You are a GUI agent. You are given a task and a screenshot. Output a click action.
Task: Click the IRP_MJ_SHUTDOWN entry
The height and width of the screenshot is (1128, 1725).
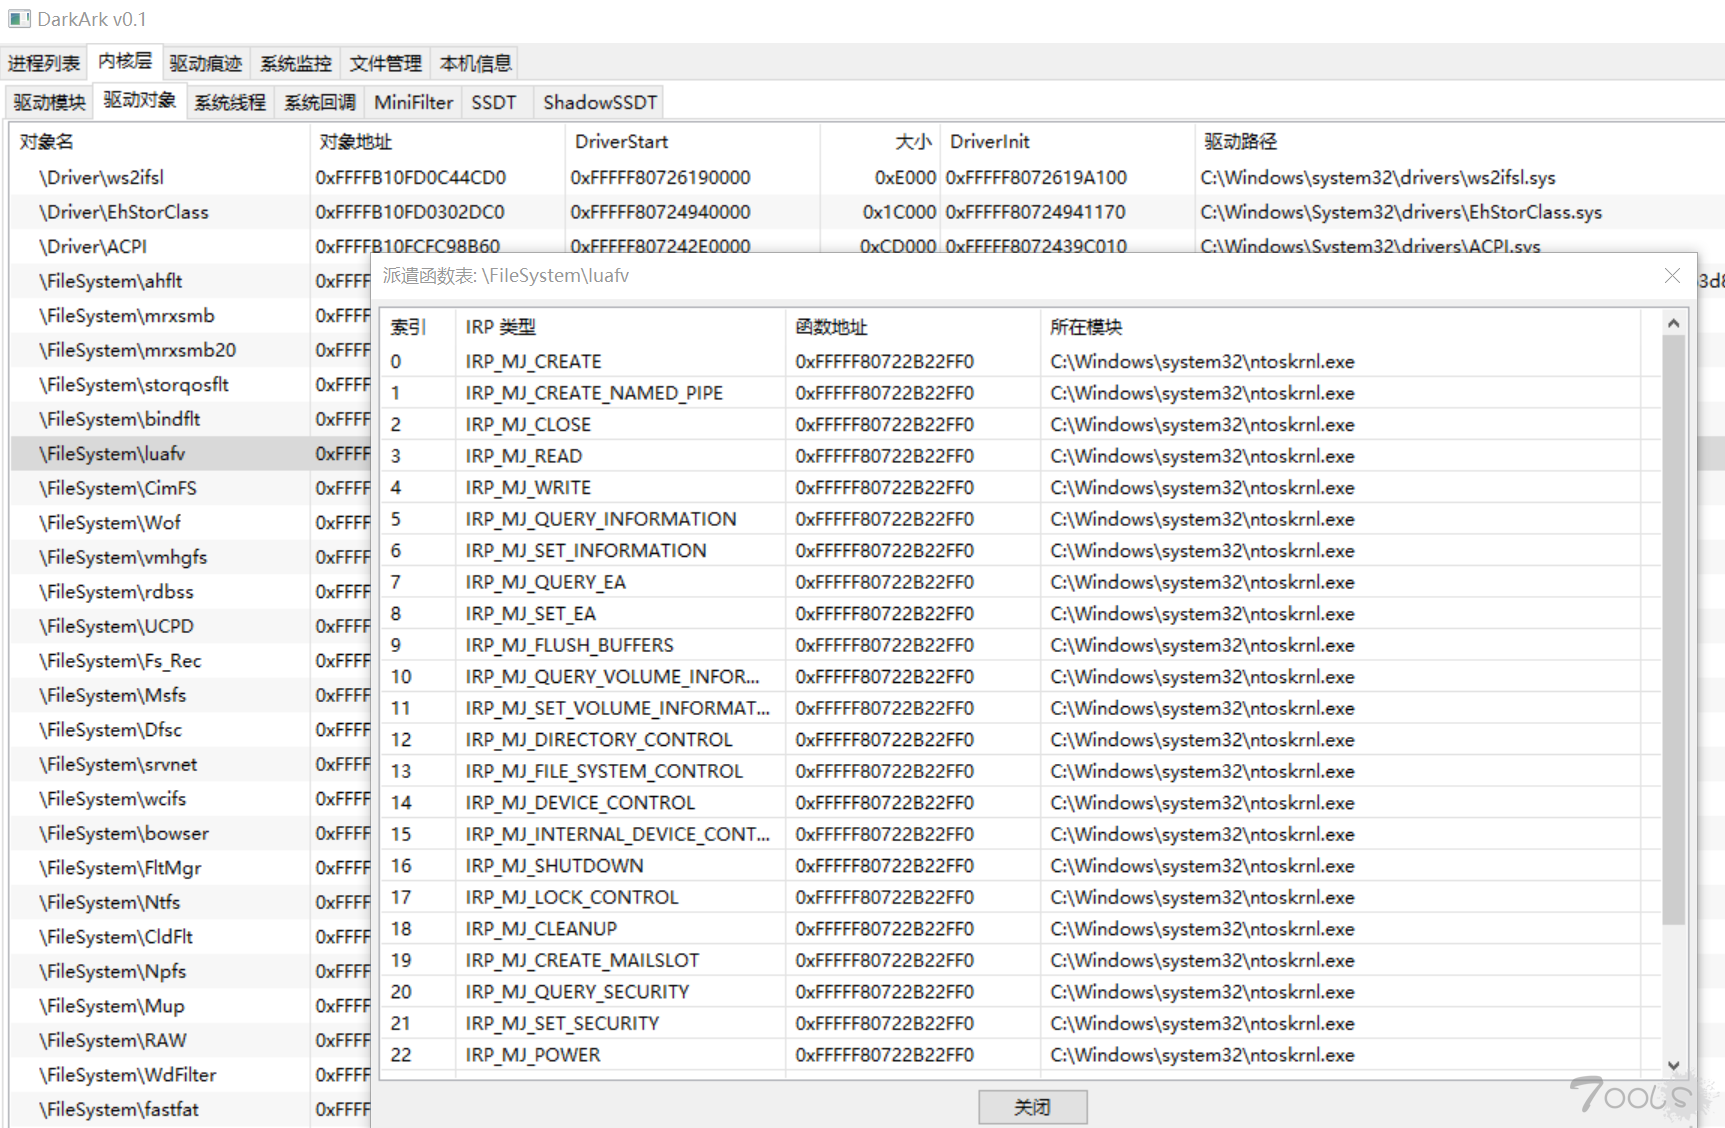click(555, 865)
